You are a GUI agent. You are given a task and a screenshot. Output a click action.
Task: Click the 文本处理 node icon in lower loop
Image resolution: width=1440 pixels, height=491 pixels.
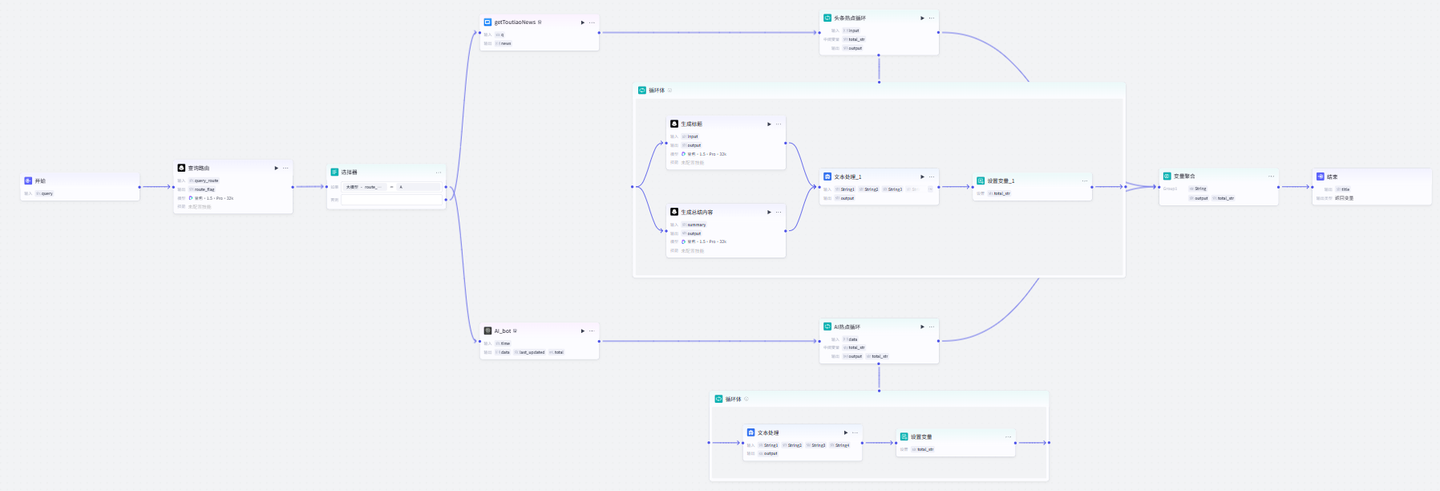point(751,433)
